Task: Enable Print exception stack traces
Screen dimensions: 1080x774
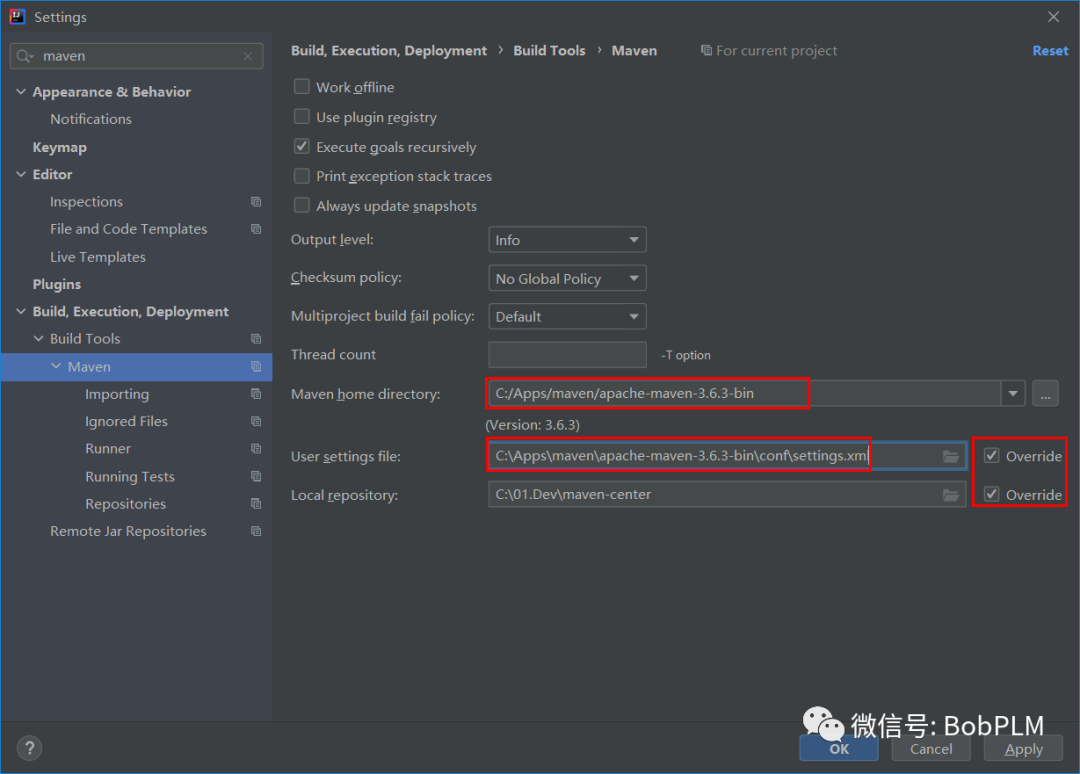Action: click(302, 176)
